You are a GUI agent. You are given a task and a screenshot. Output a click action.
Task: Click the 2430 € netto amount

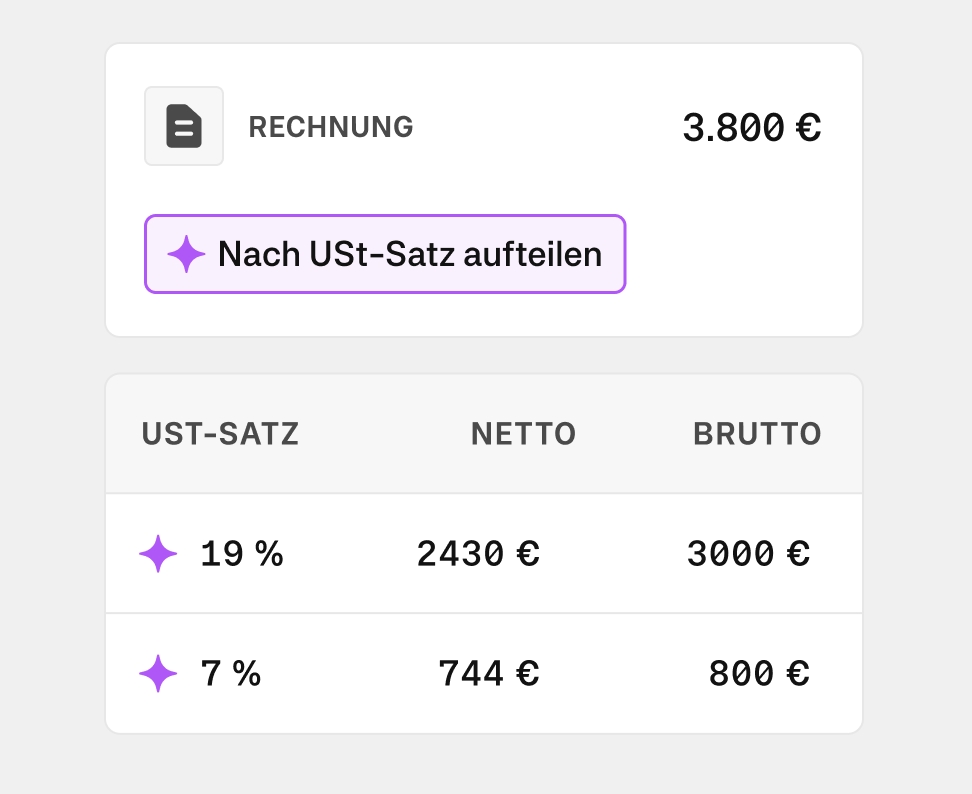(478, 553)
